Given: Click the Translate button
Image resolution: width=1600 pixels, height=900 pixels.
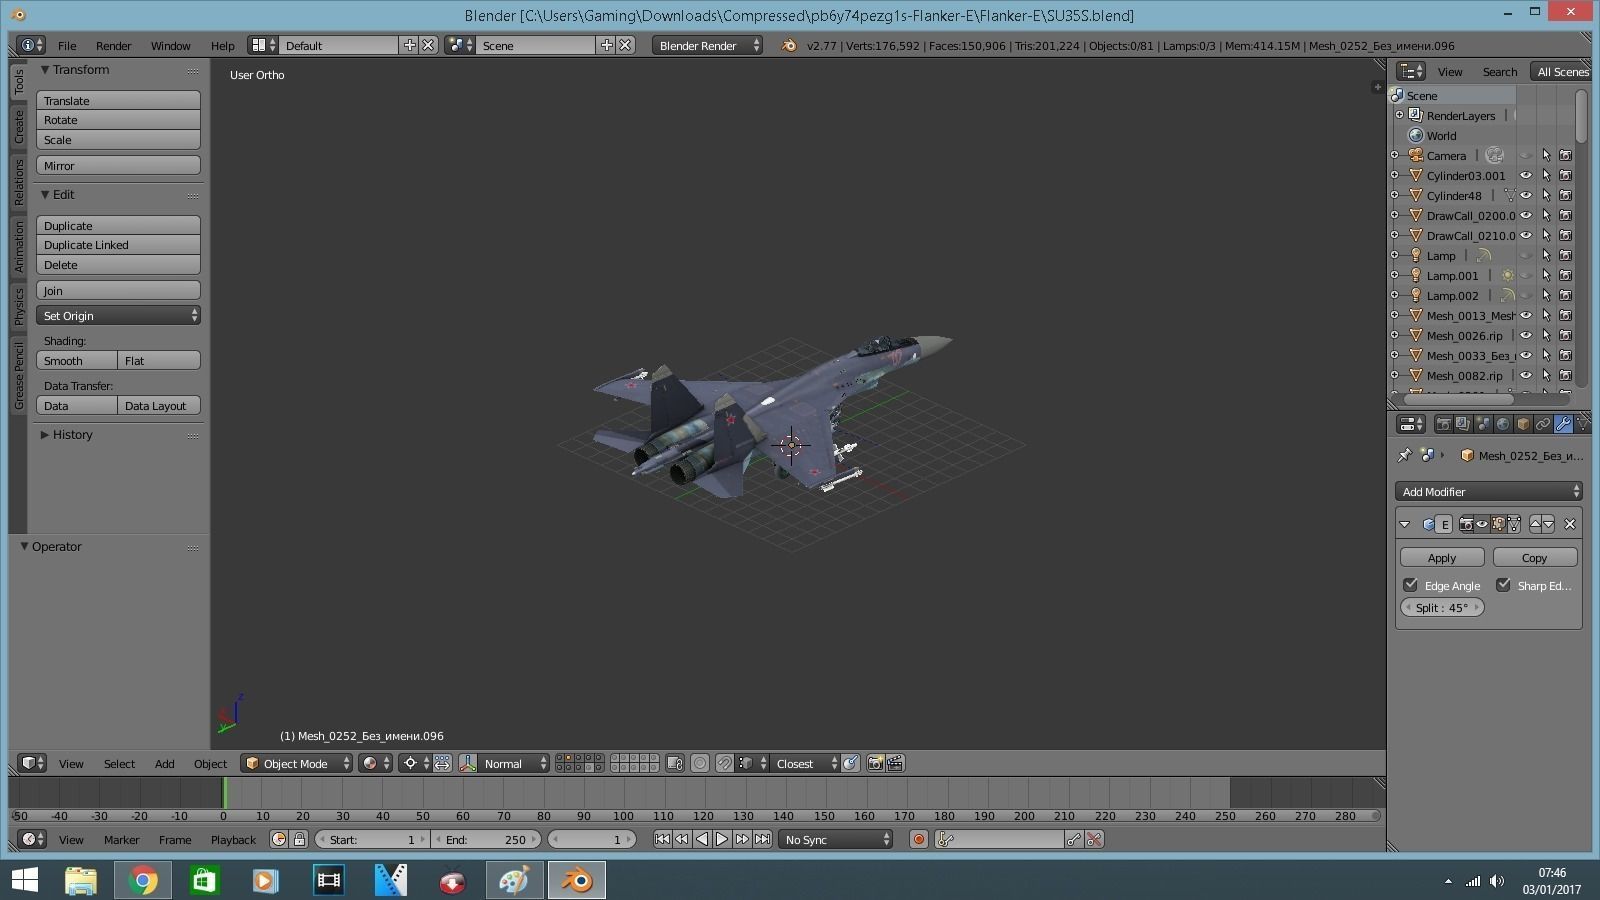Looking at the screenshot, I should pos(118,100).
